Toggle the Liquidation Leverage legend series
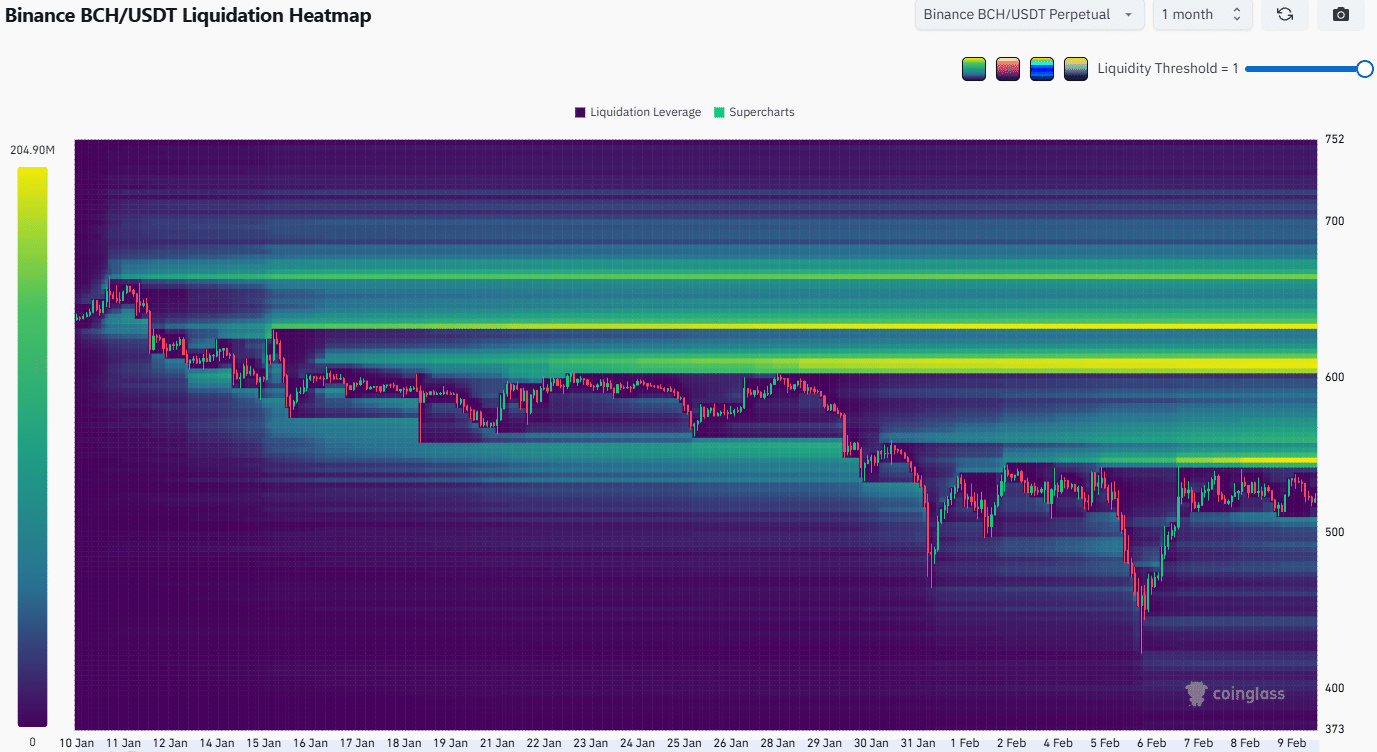Screen dimensions: 1377x752 (637, 112)
